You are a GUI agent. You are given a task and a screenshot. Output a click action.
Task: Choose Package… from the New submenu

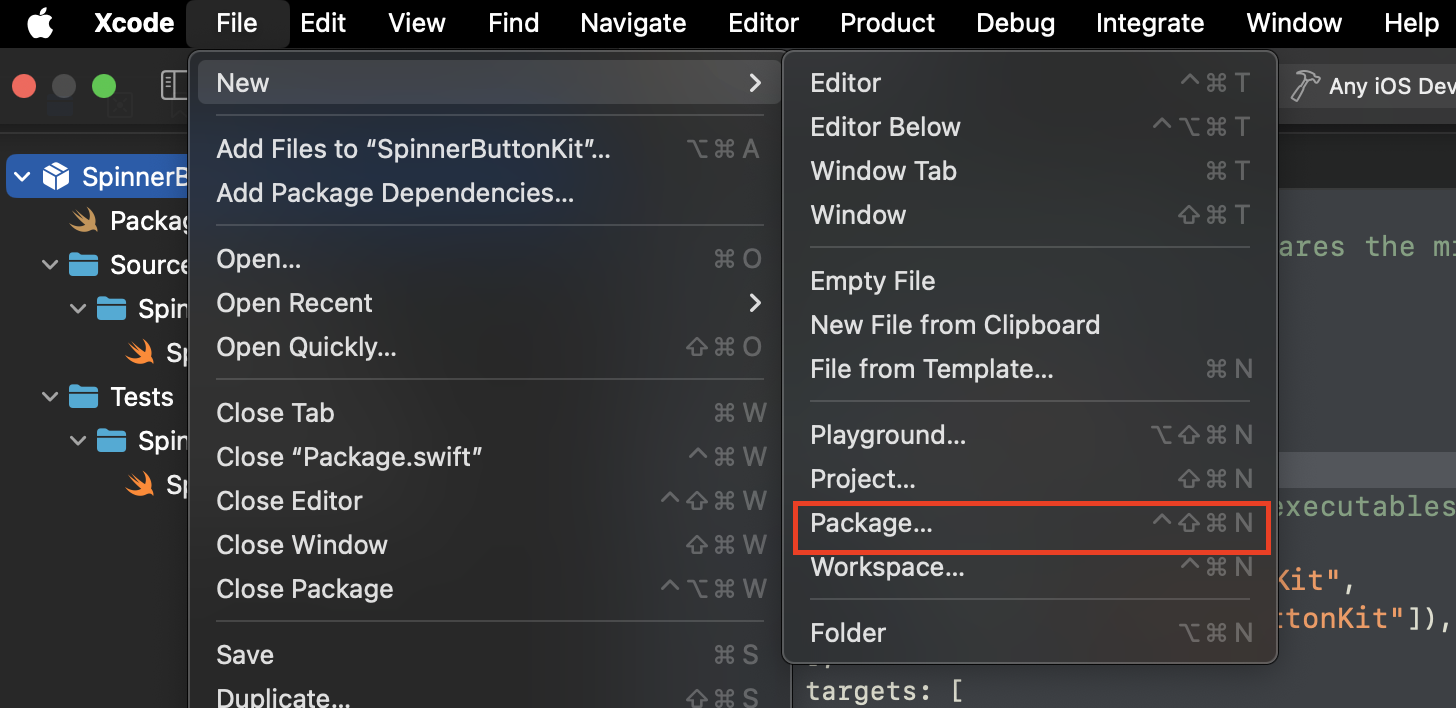click(x=1030, y=523)
